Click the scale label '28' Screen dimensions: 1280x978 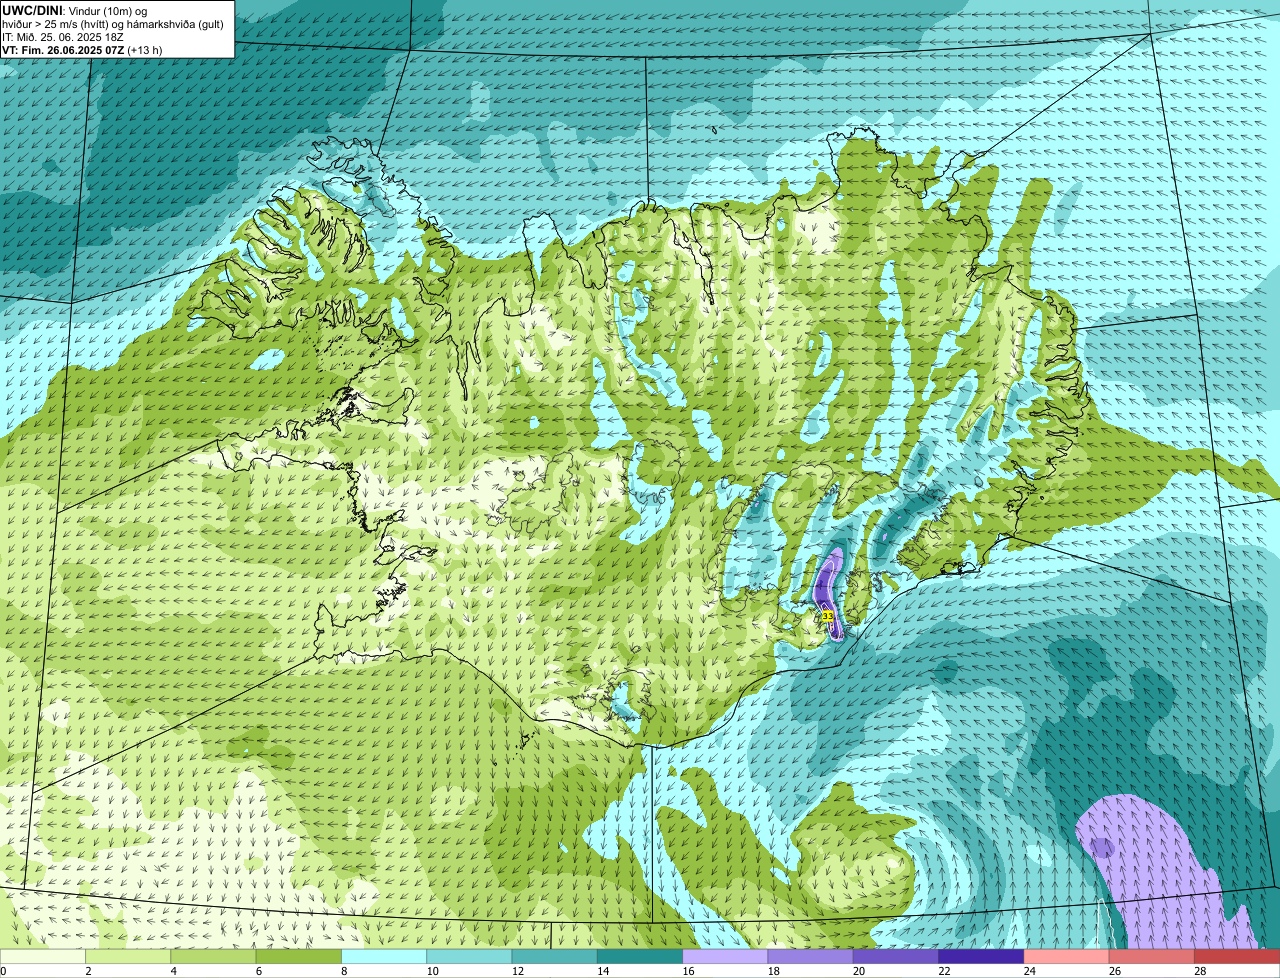(x=1198, y=971)
